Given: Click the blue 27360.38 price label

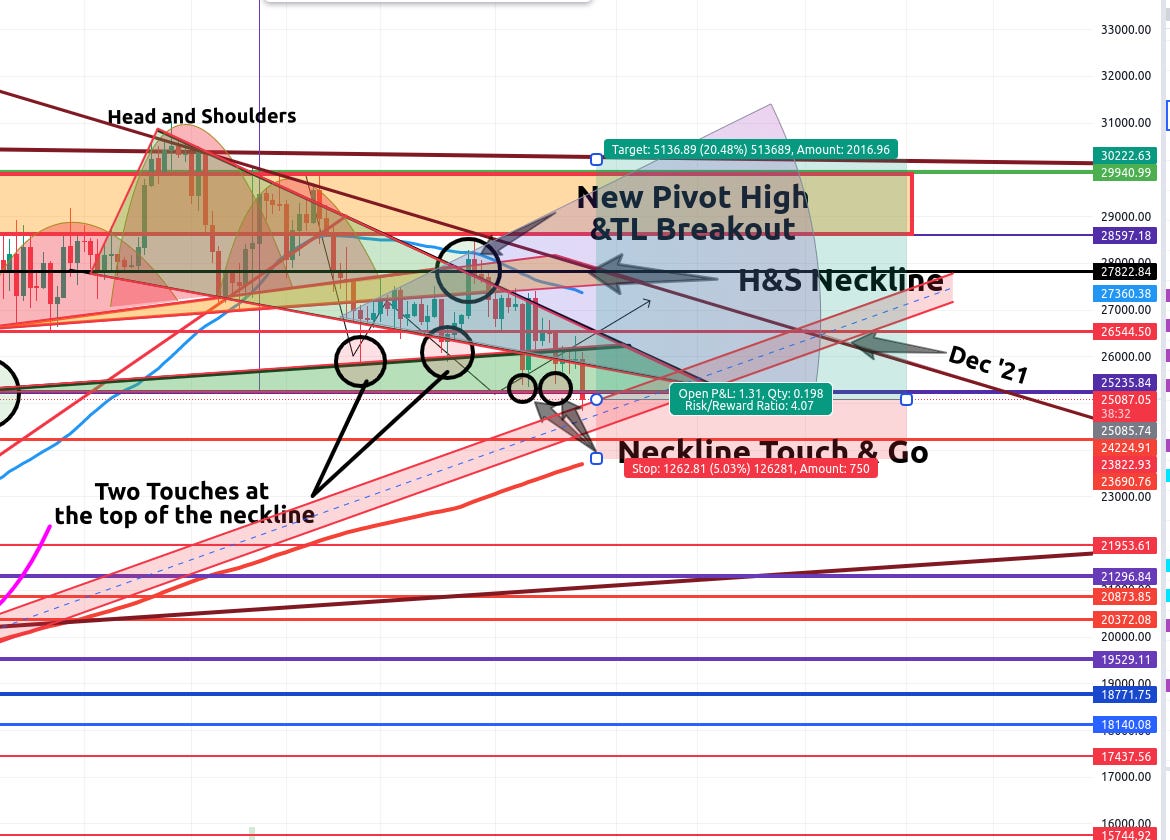Looking at the screenshot, I should click(1126, 293).
